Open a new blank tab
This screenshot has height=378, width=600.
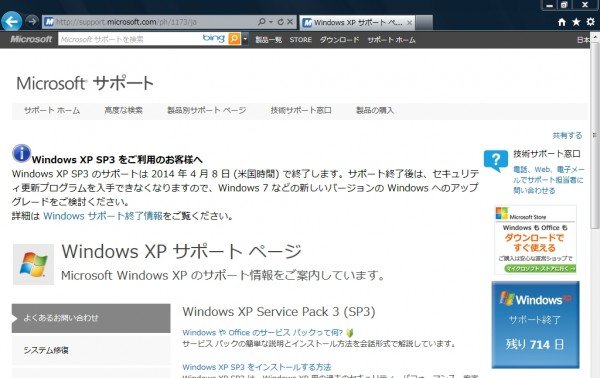pyautogui.click(x=424, y=23)
